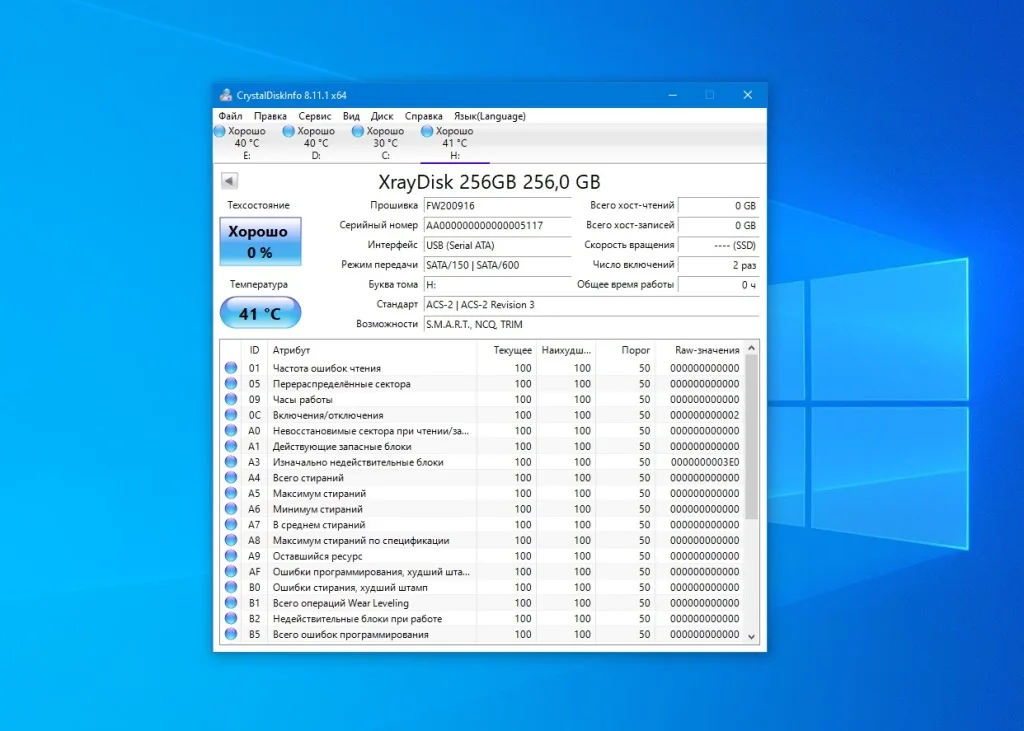Click the Хорошо 0 % health status button
The image size is (1024, 731).
260,242
